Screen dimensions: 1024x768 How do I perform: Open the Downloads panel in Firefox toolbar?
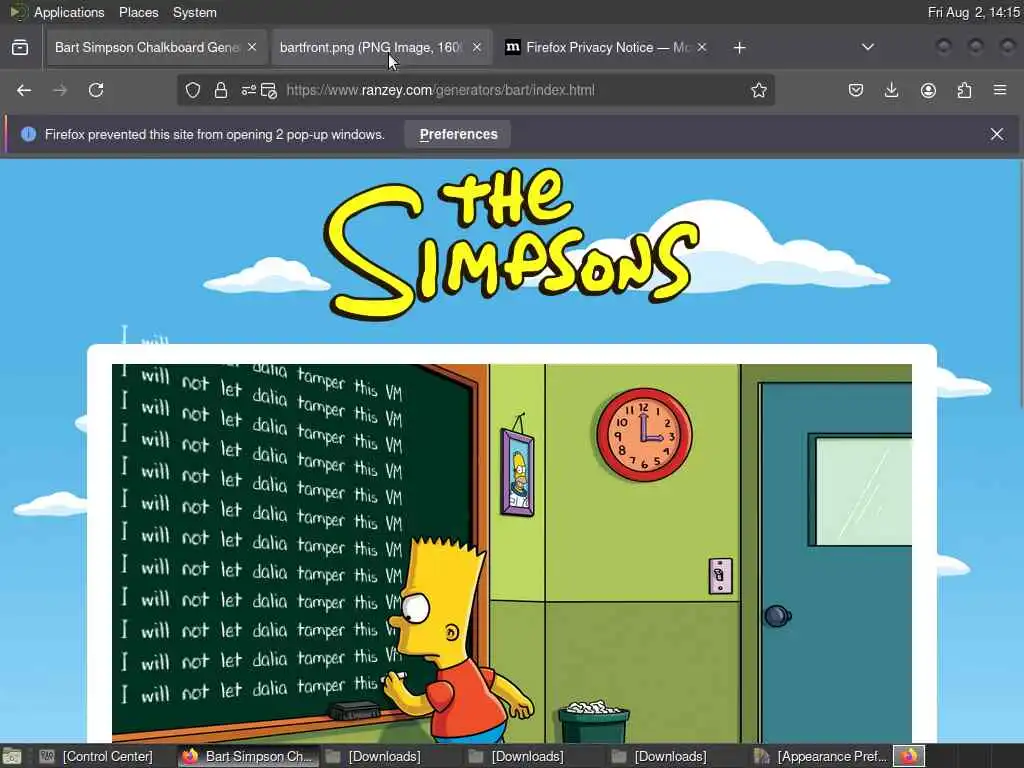tap(891, 90)
